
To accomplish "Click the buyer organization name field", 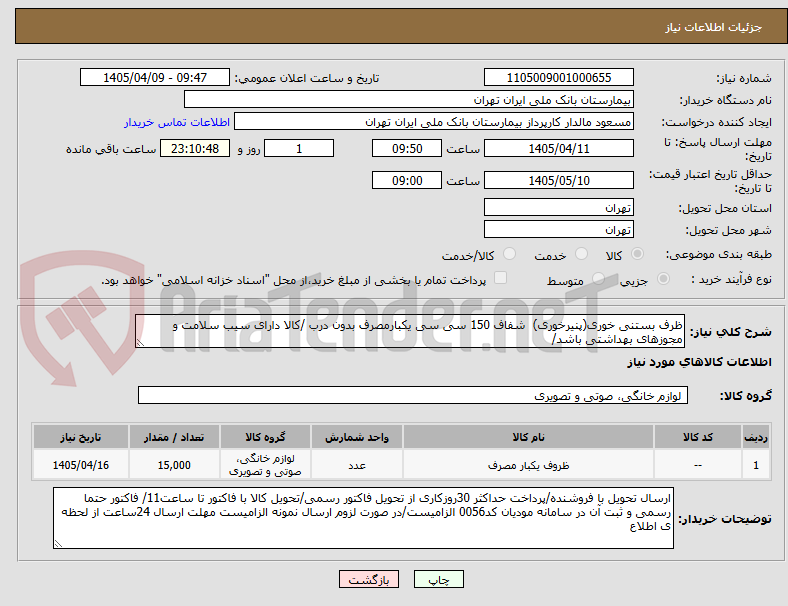I will point(409,99).
